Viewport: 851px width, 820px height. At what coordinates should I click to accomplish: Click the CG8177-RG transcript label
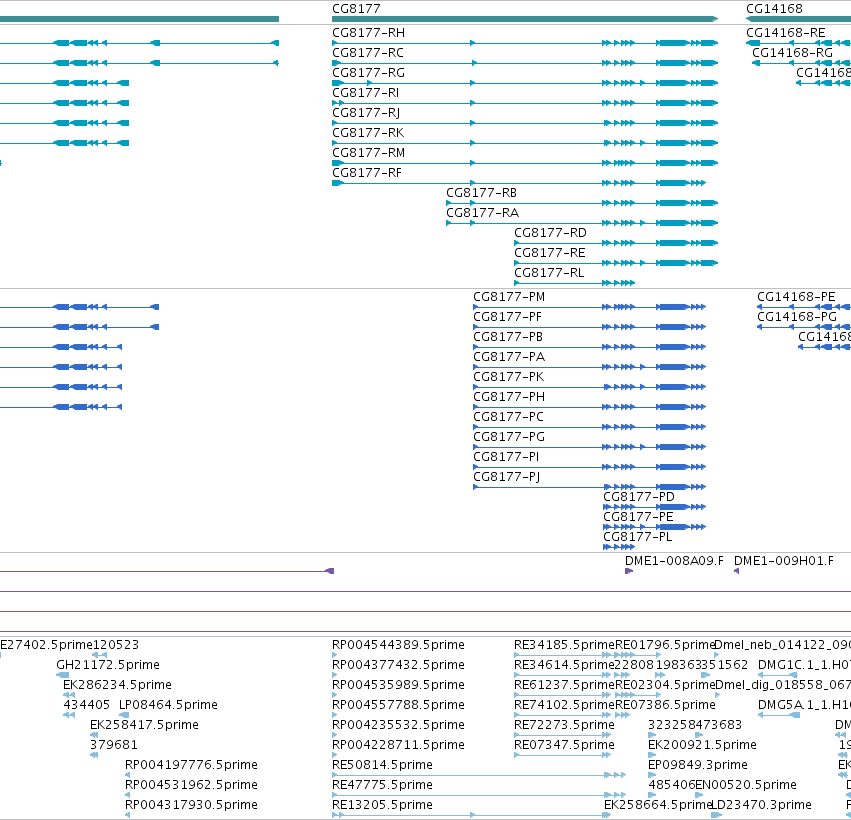[x=369, y=73]
